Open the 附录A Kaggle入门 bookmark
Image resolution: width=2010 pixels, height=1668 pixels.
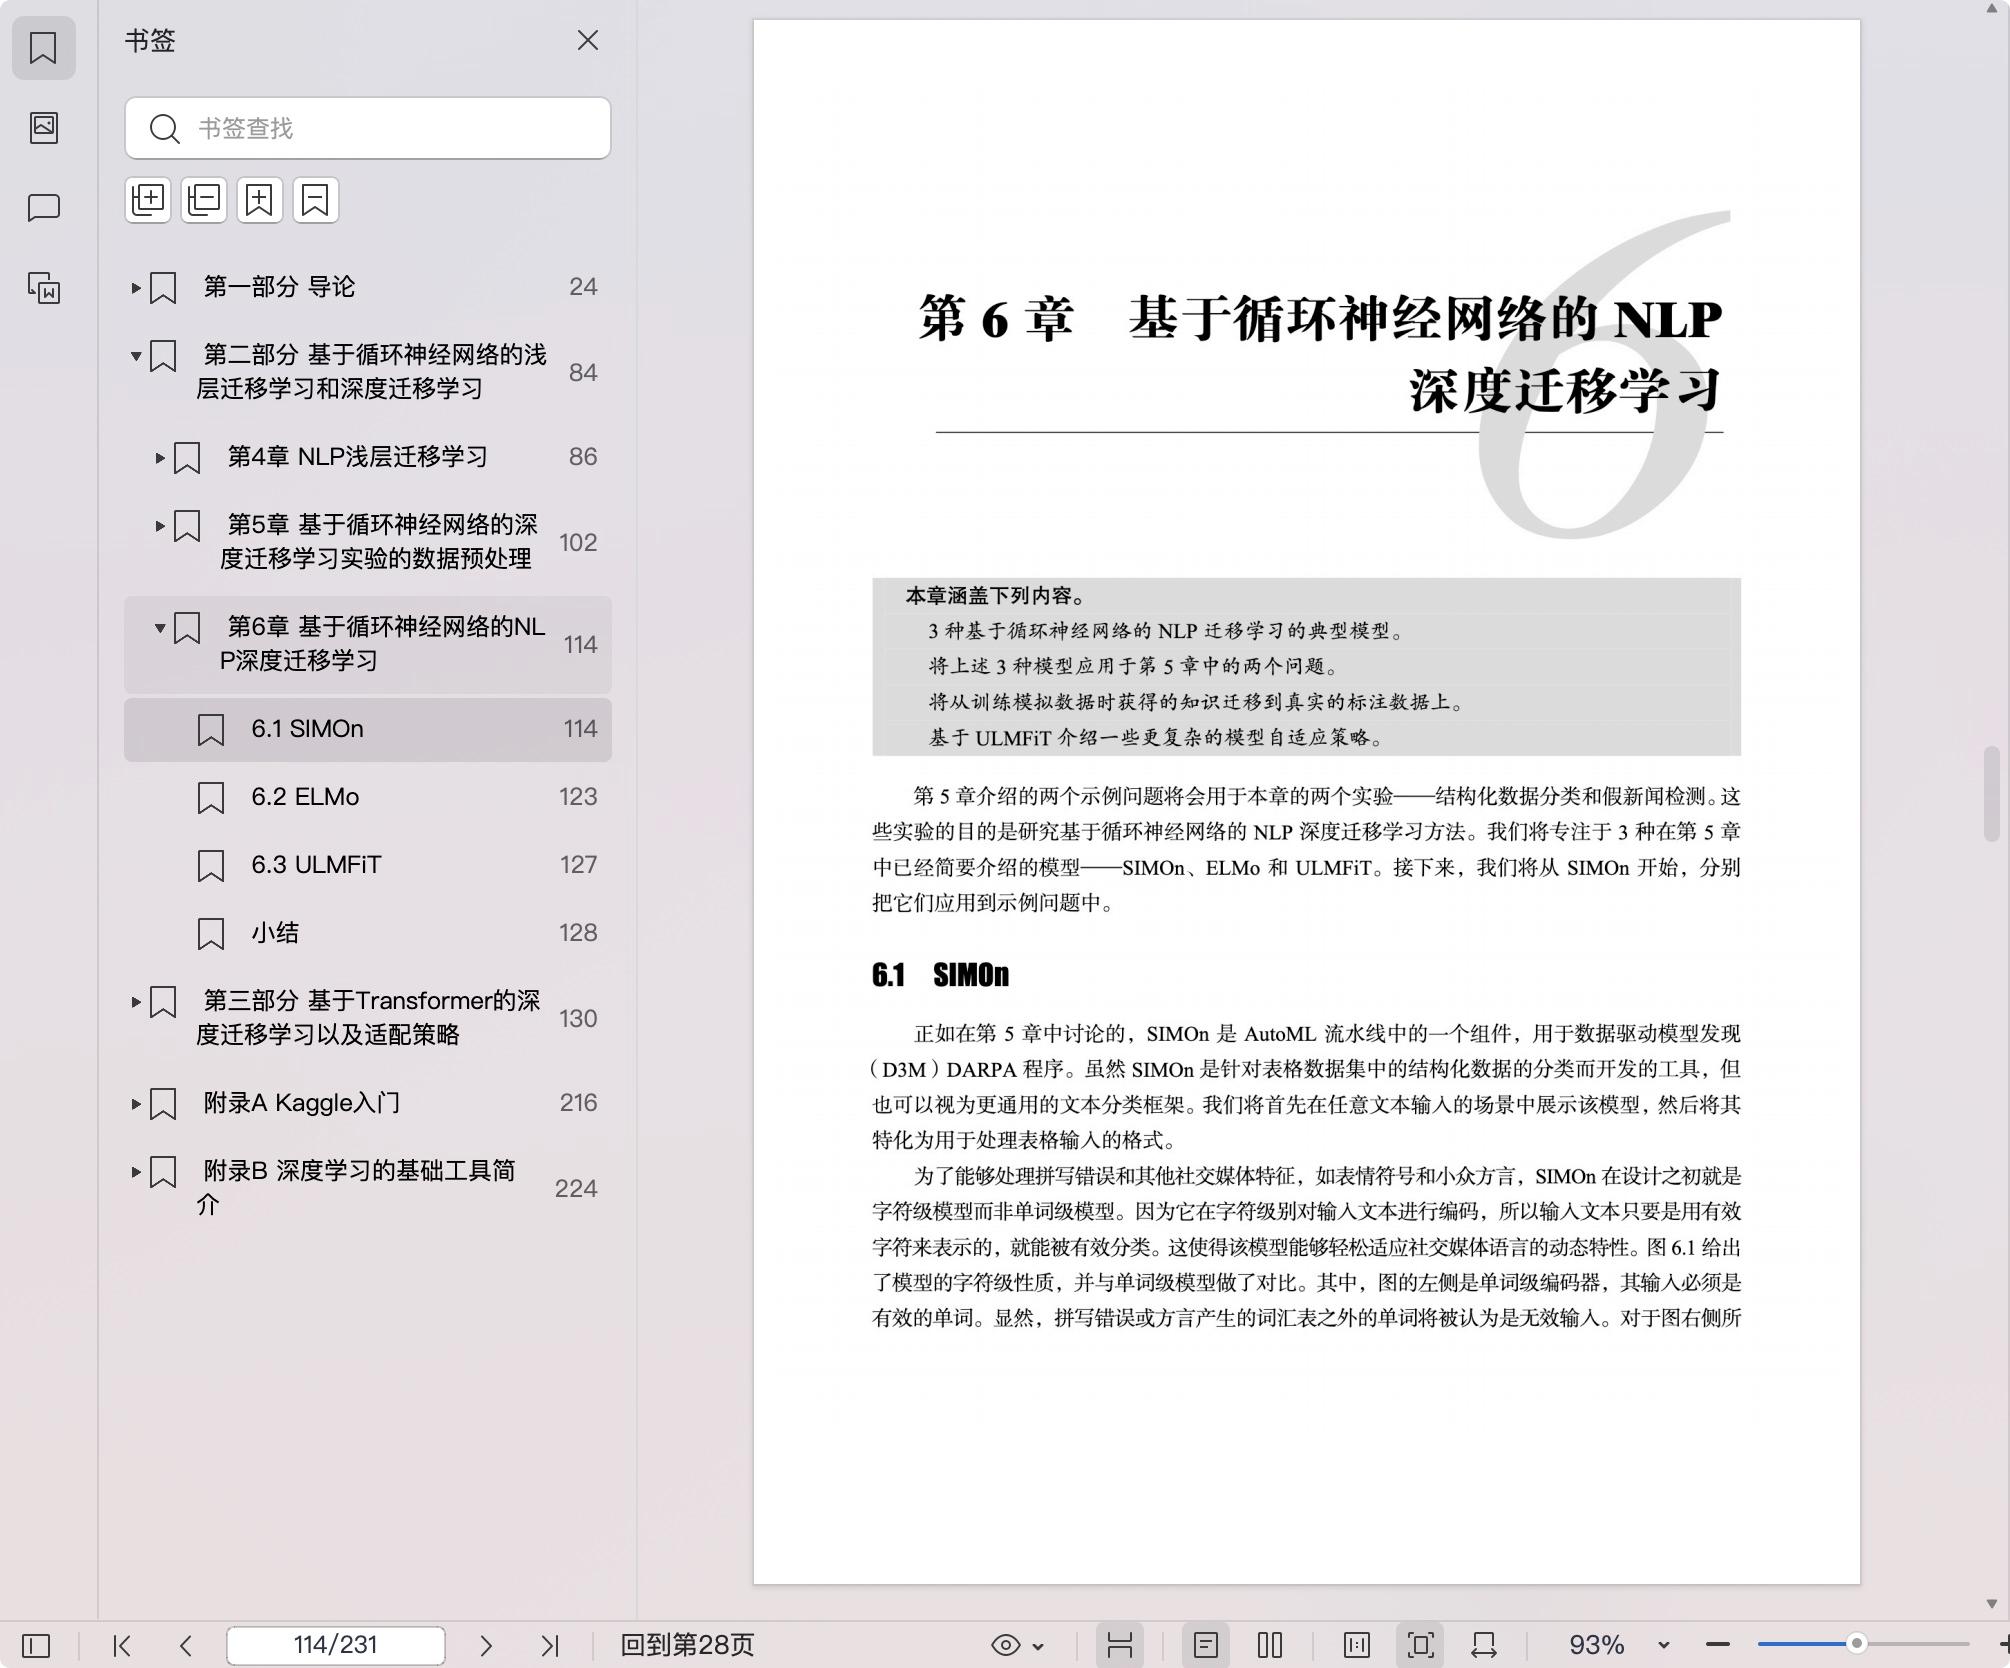point(368,1103)
